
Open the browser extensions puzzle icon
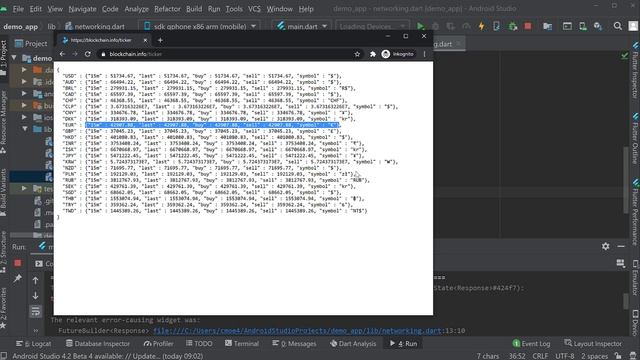point(373,54)
